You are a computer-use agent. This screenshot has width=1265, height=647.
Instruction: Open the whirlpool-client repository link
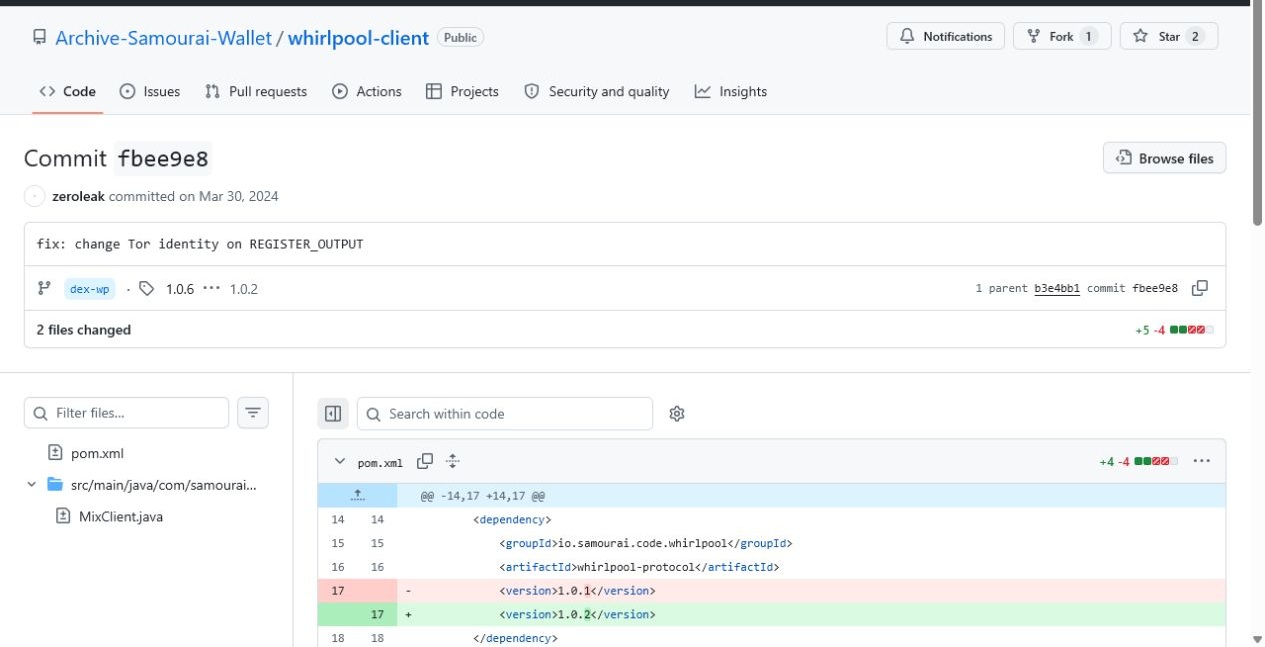358,38
